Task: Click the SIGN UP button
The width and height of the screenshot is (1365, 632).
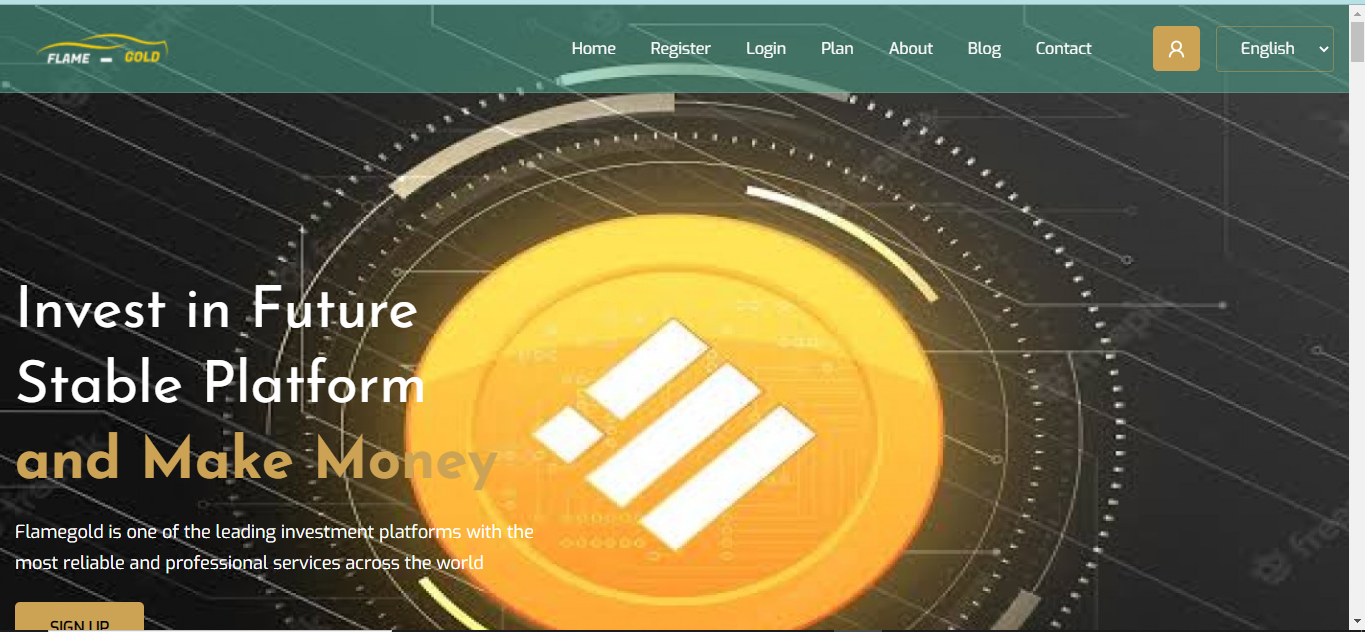Action: [x=79, y=617]
